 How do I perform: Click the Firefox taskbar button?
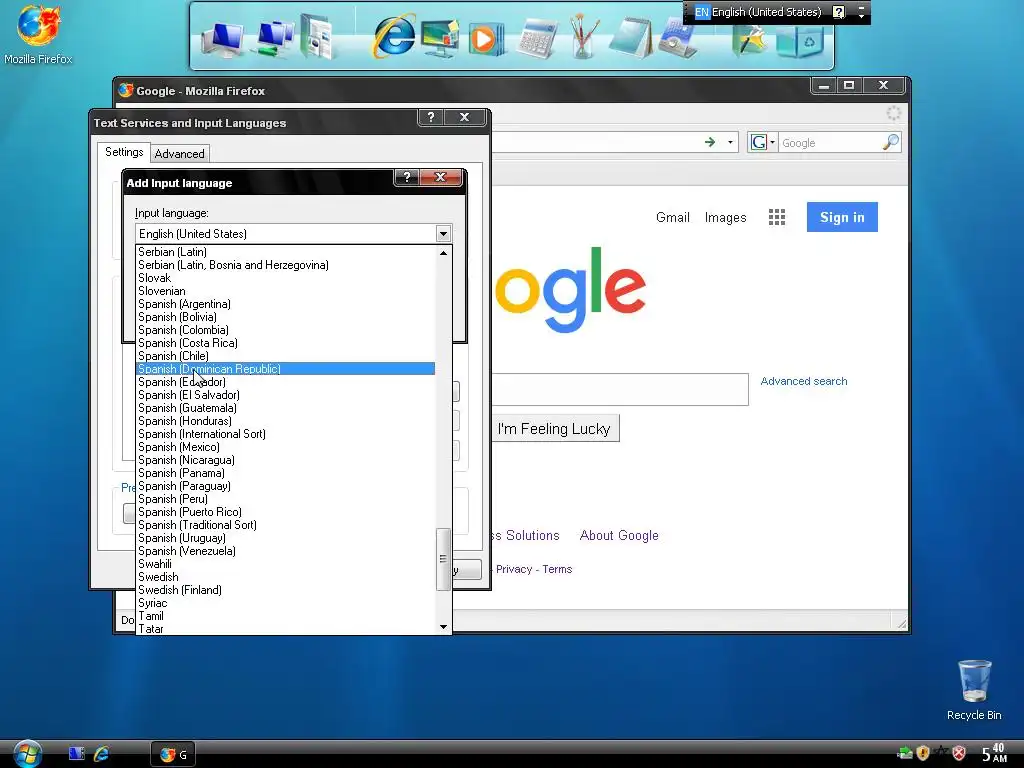172,754
